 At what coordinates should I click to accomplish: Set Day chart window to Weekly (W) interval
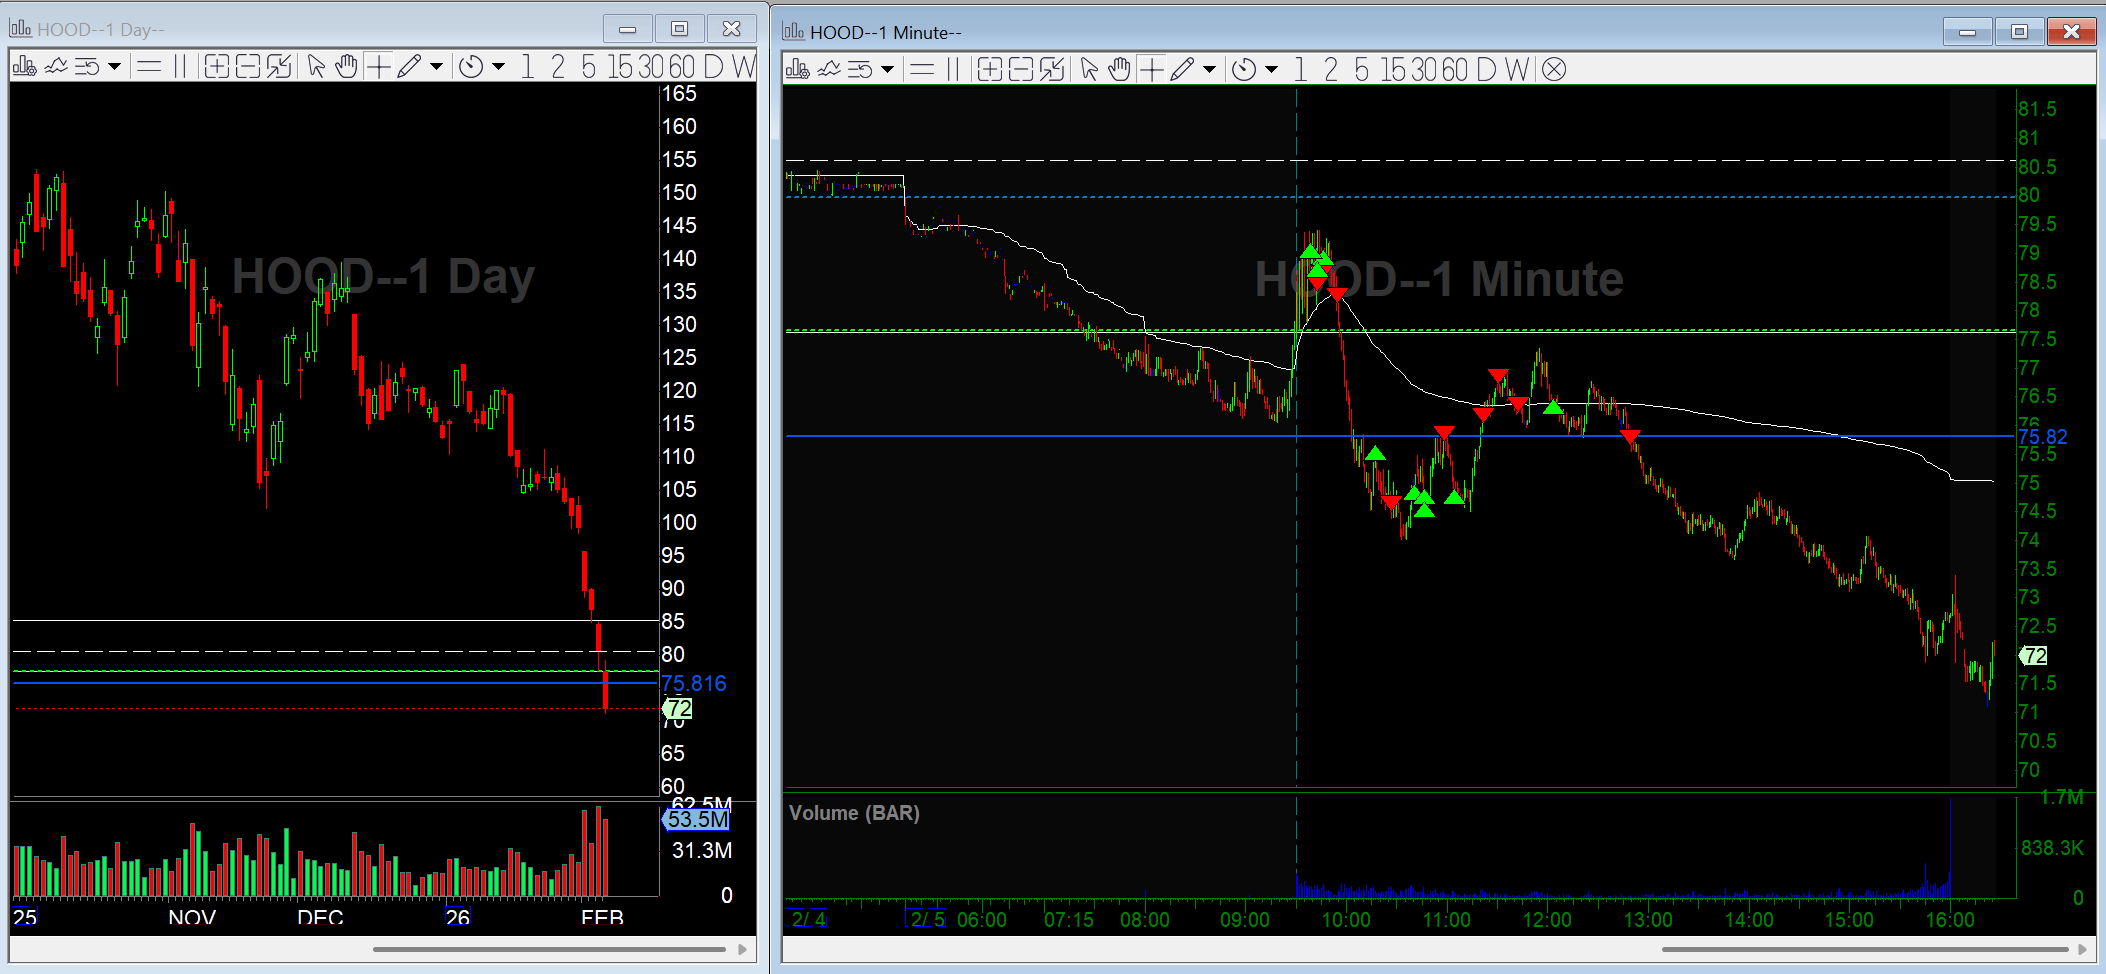pyautogui.click(x=743, y=67)
